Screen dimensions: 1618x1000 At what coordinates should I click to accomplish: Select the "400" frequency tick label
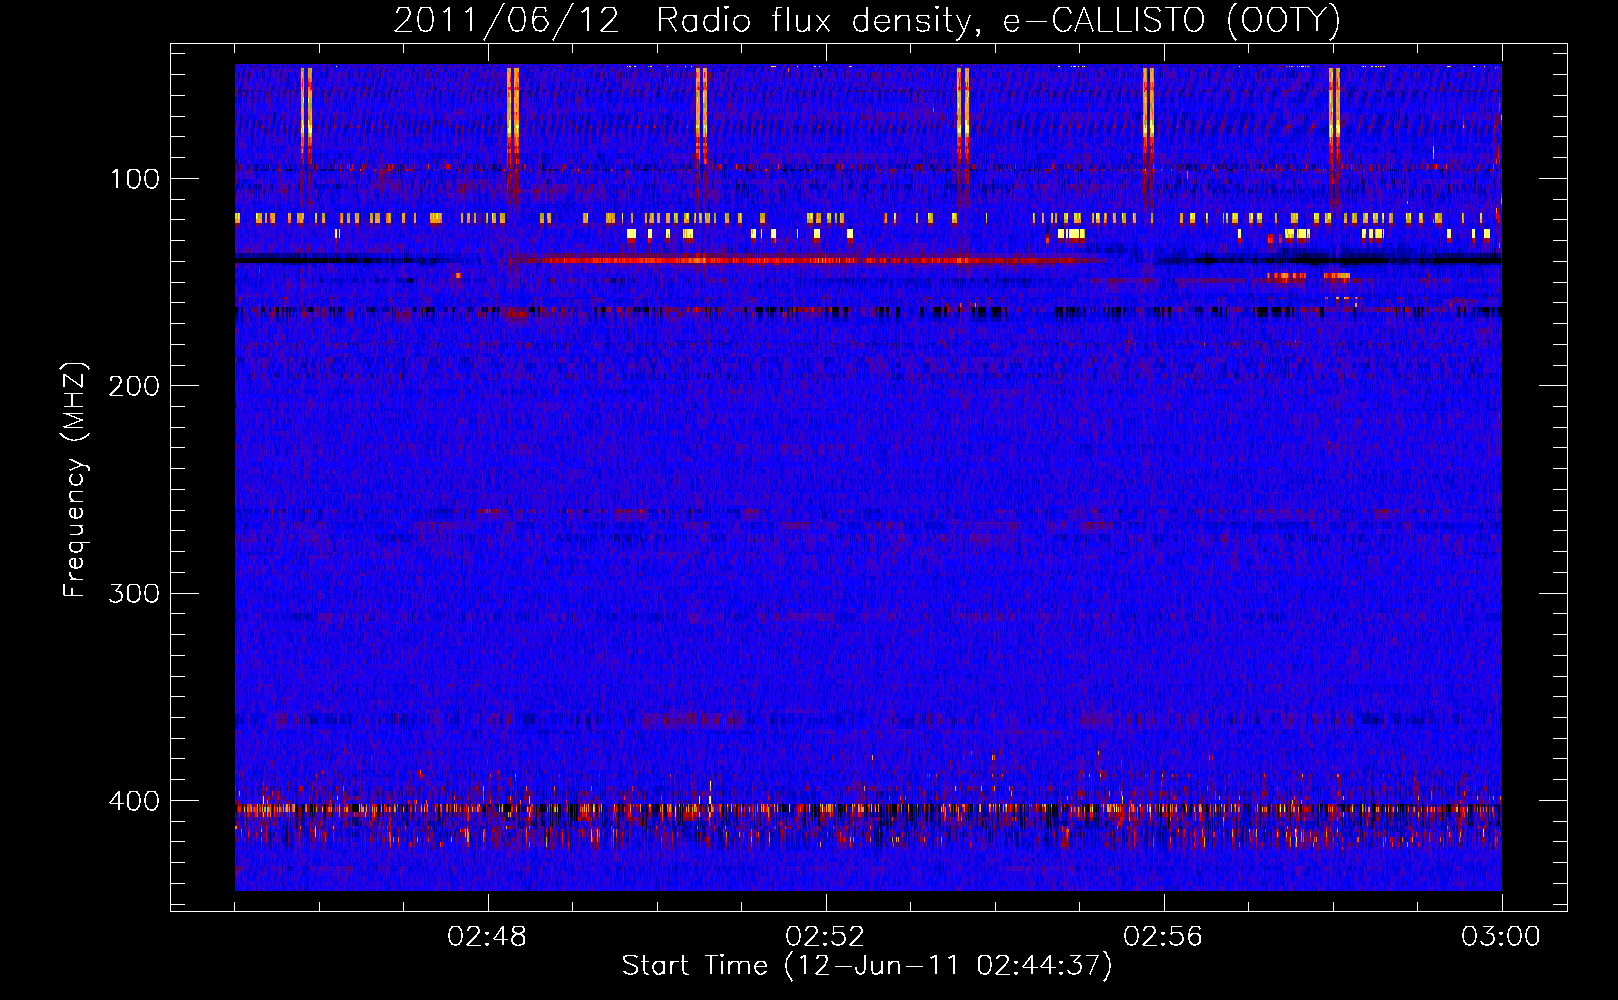point(134,801)
